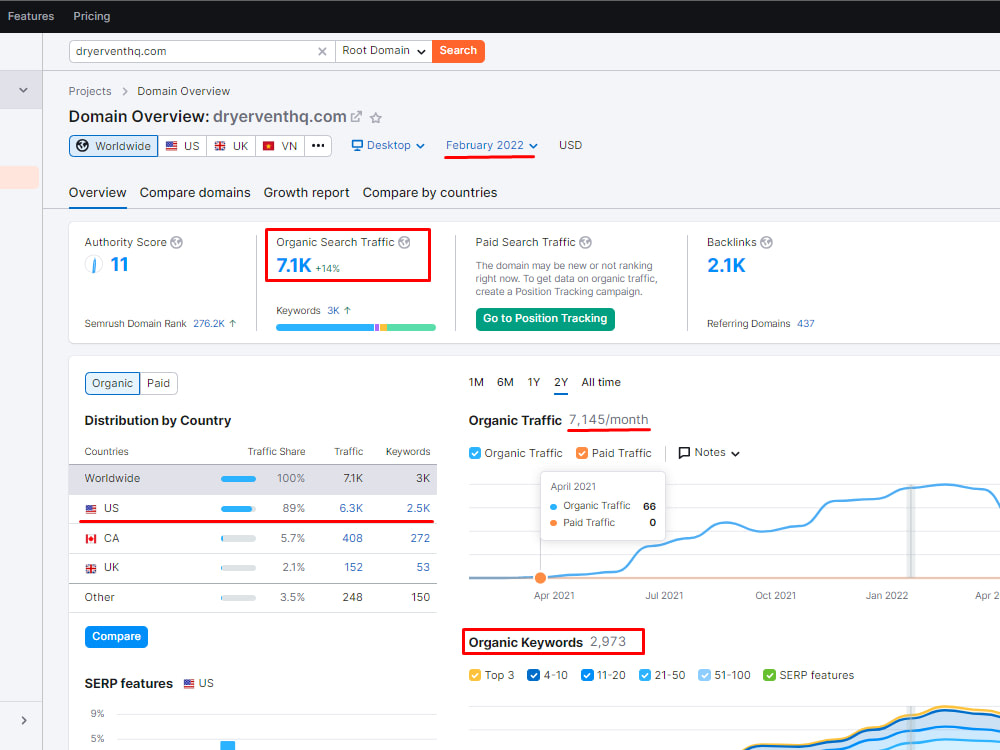Image resolution: width=1000 pixels, height=750 pixels.
Task: Select Growth report tab
Action: (x=307, y=193)
